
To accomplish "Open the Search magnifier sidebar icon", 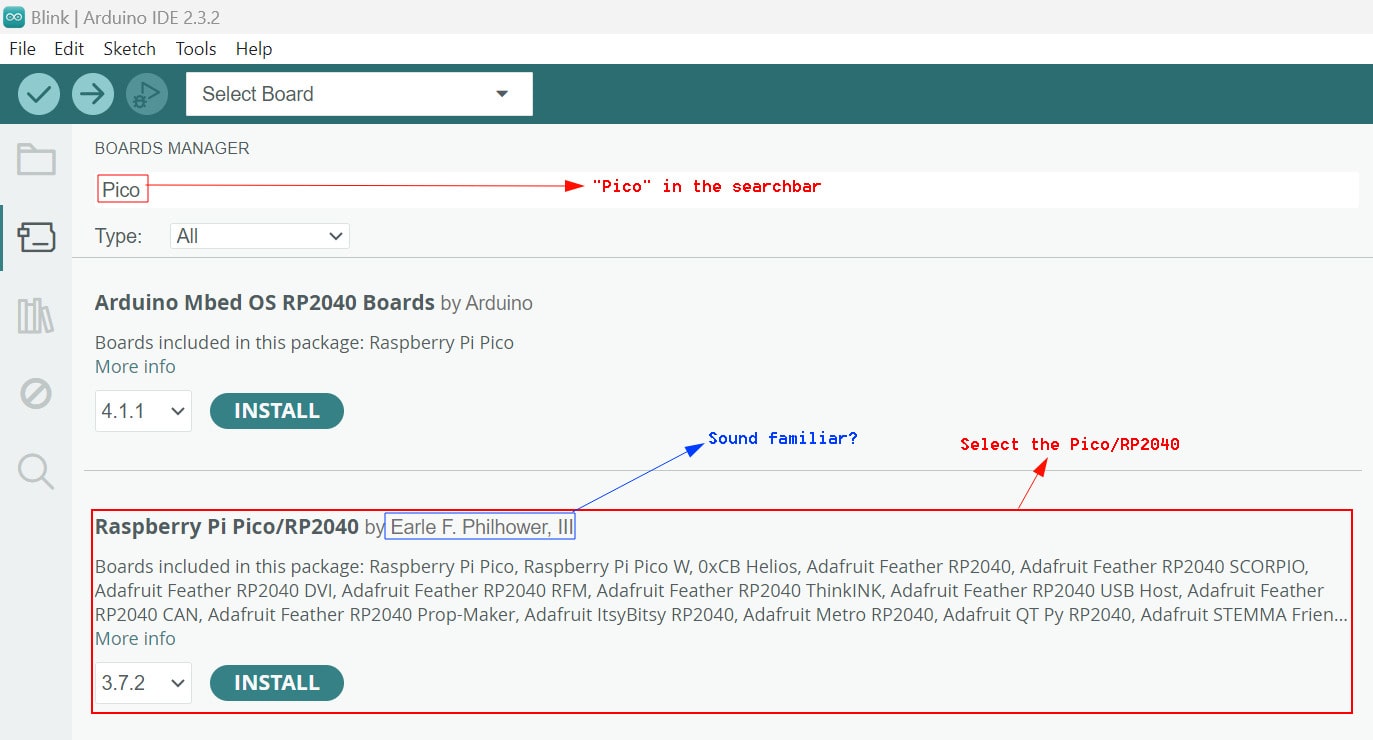I will [36, 471].
